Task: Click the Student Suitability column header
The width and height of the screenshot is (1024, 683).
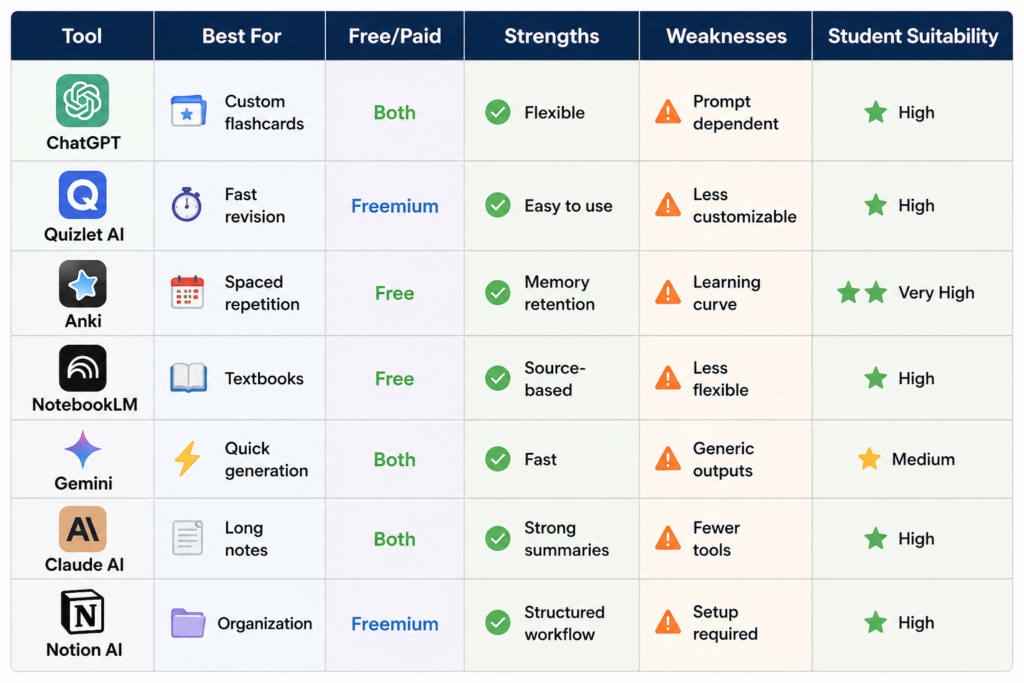Action: point(913,36)
